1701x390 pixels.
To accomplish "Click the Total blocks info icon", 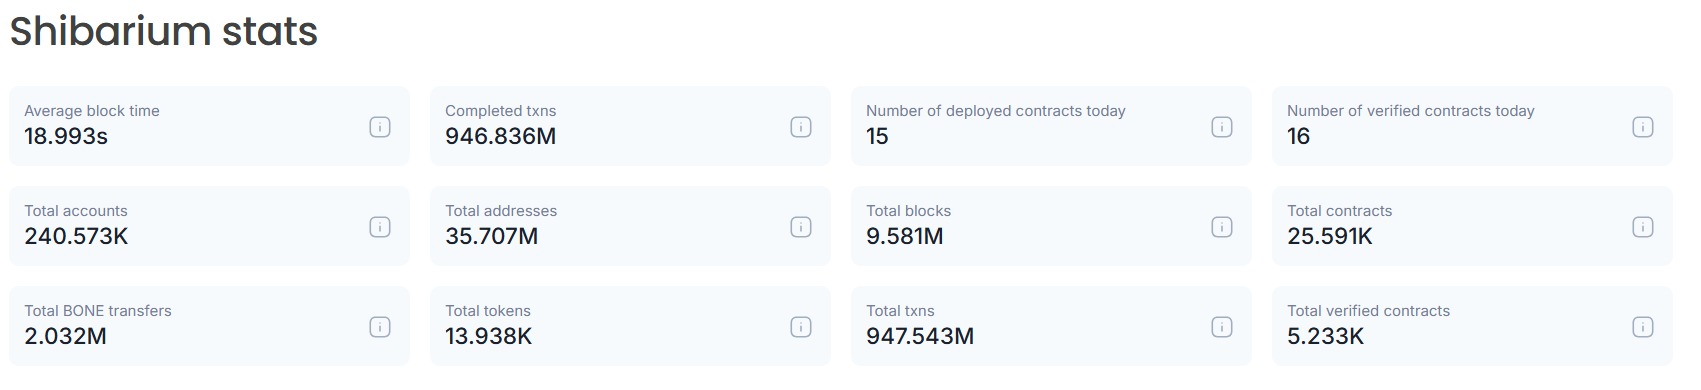I will (x=1222, y=227).
